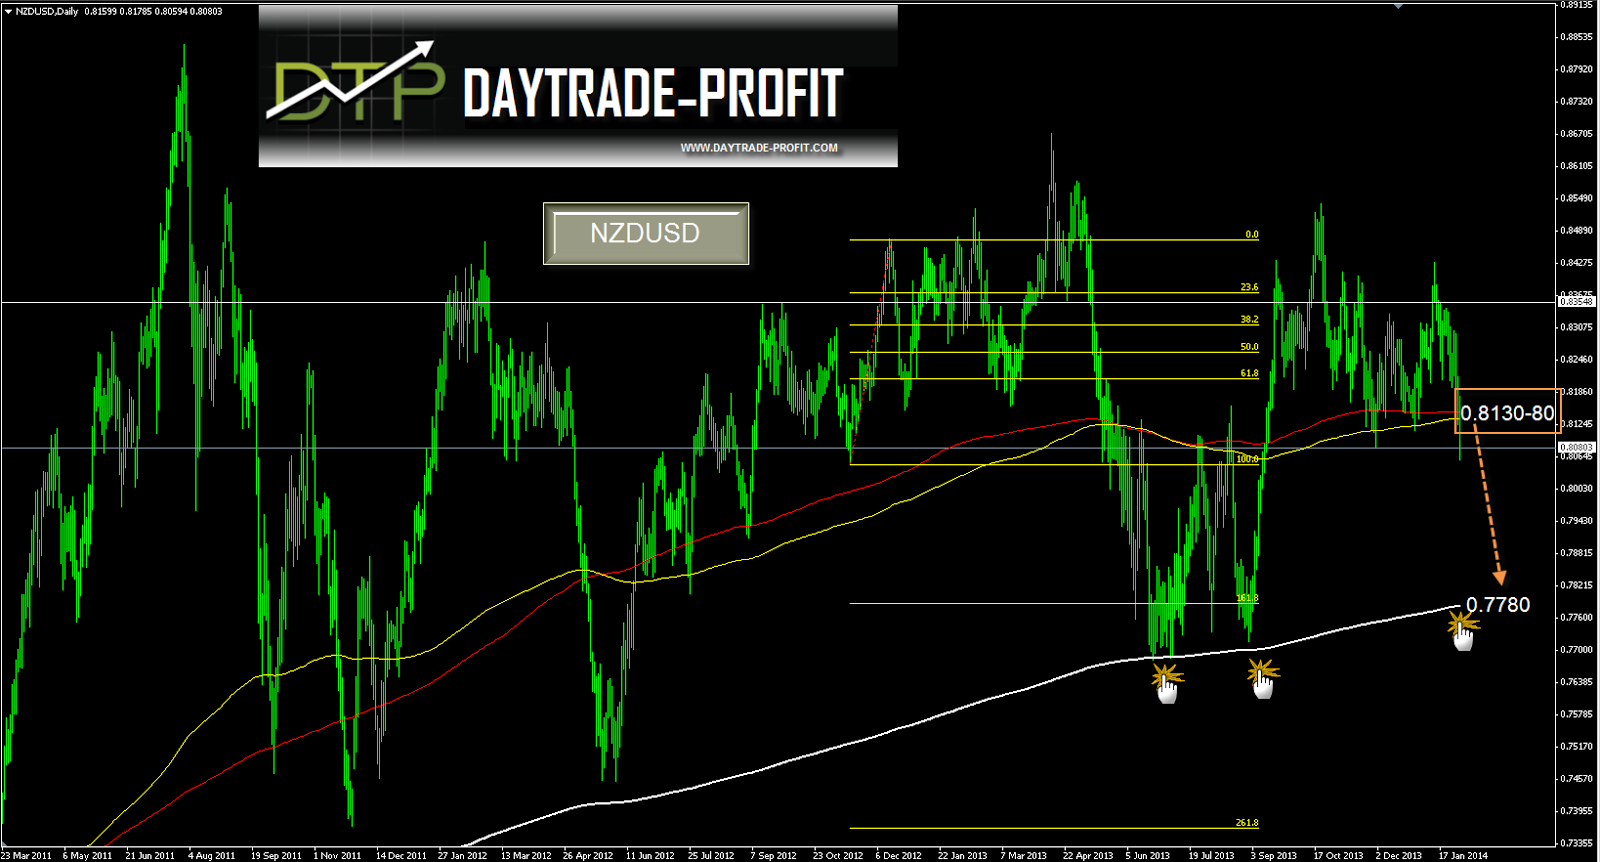Click the 0.87320 price on the scale
This screenshot has width=1600, height=862.
point(1577,101)
